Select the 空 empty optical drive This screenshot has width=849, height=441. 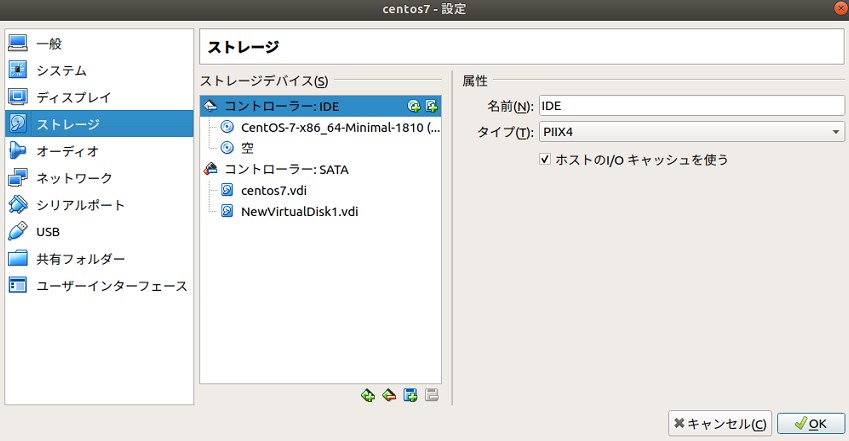[x=321, y=148]
